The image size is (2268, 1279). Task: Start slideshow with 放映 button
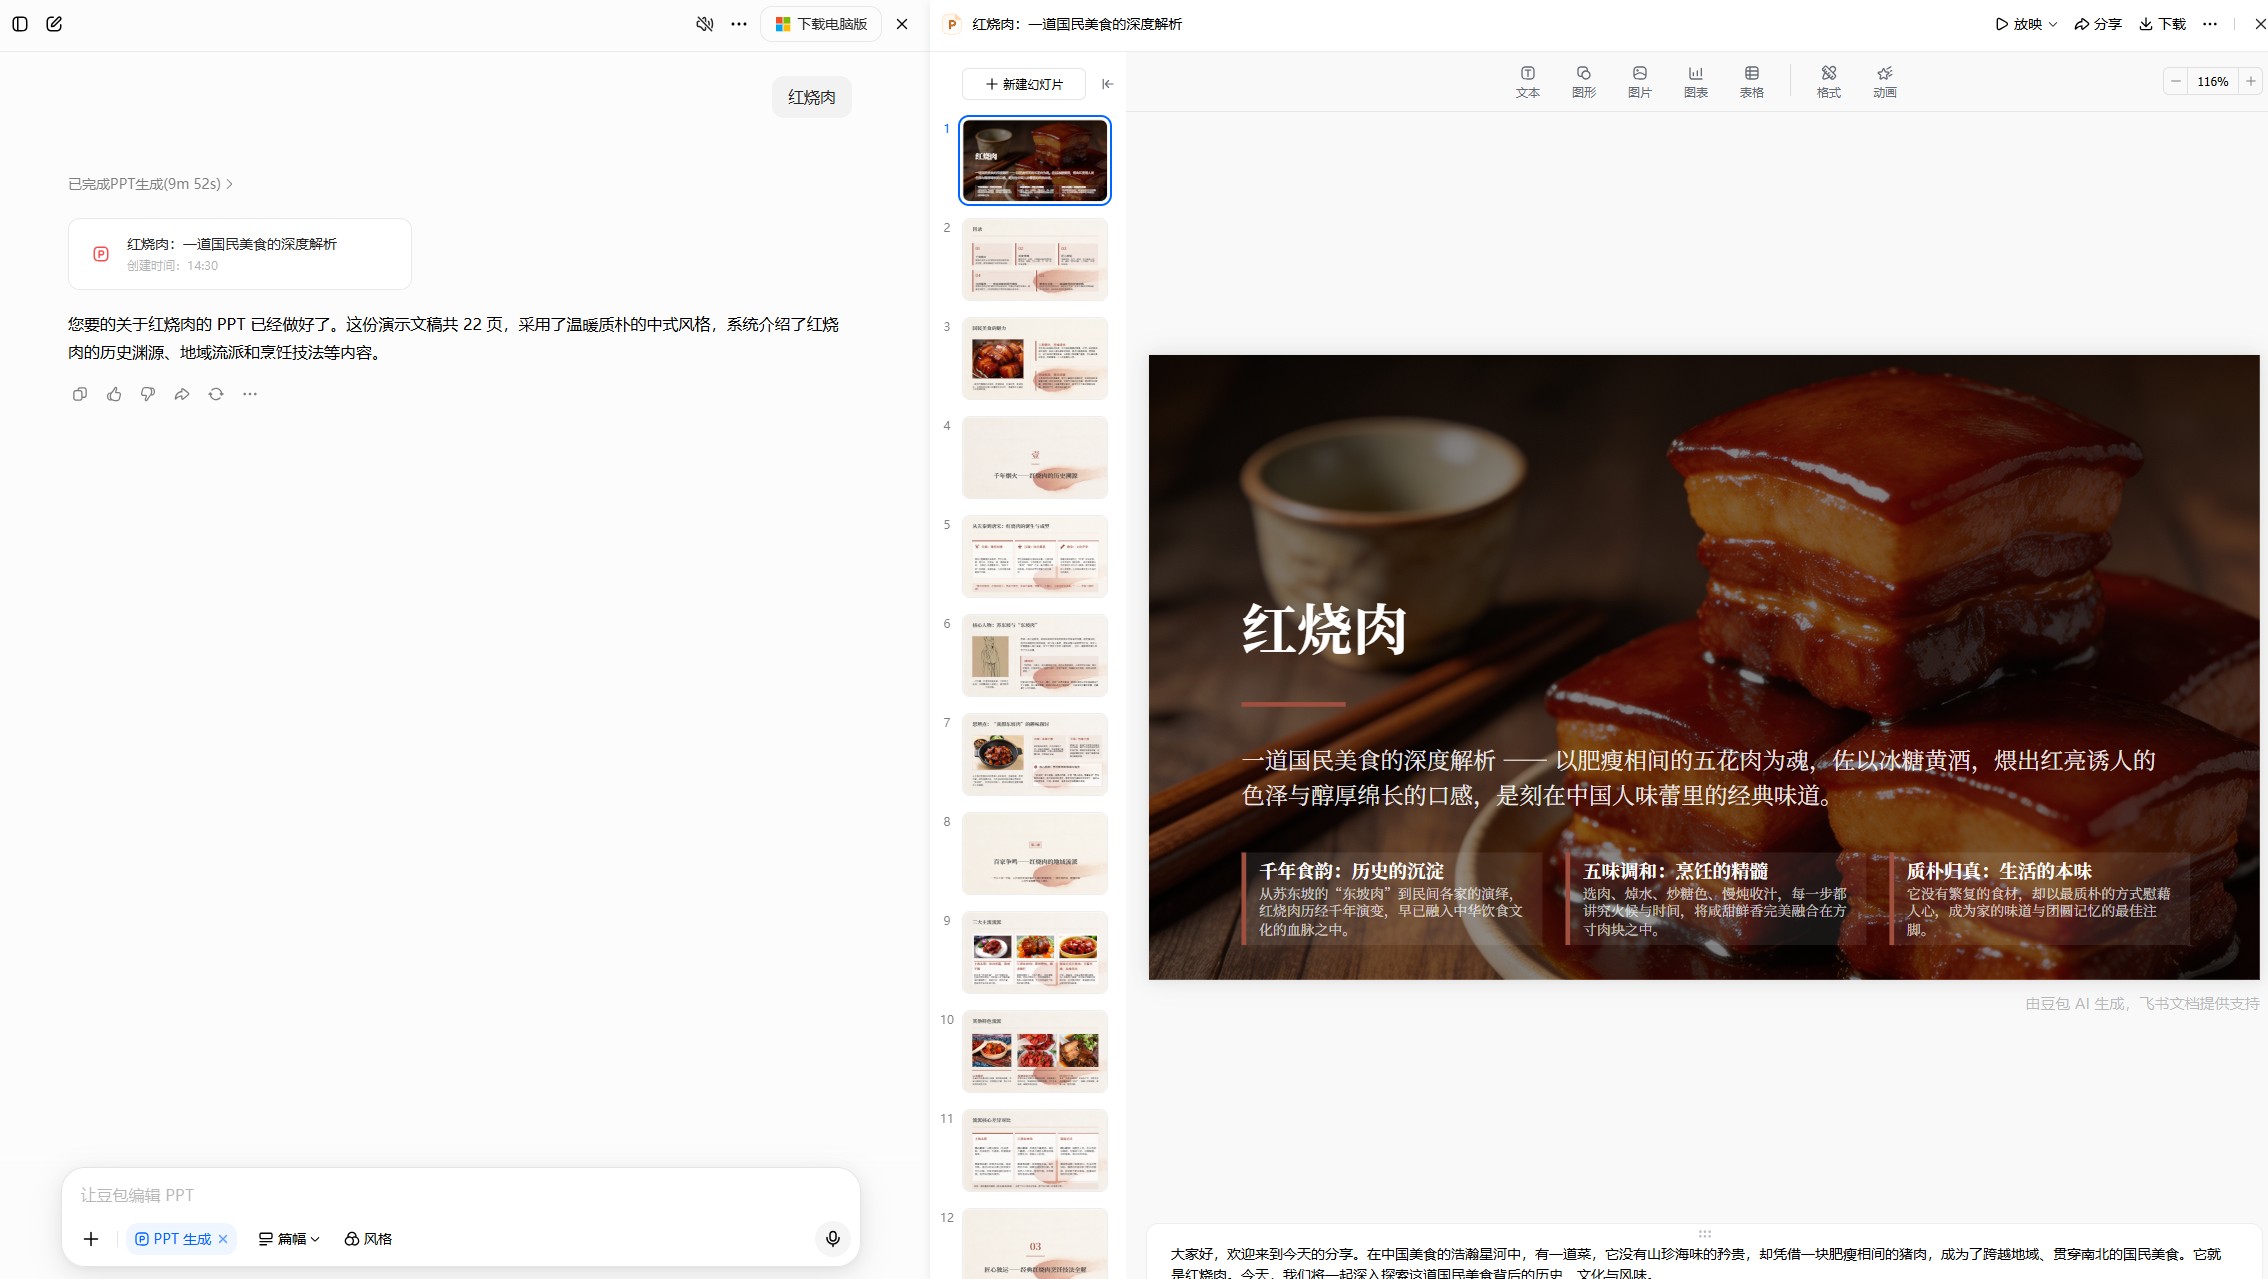coord(2019,24)
